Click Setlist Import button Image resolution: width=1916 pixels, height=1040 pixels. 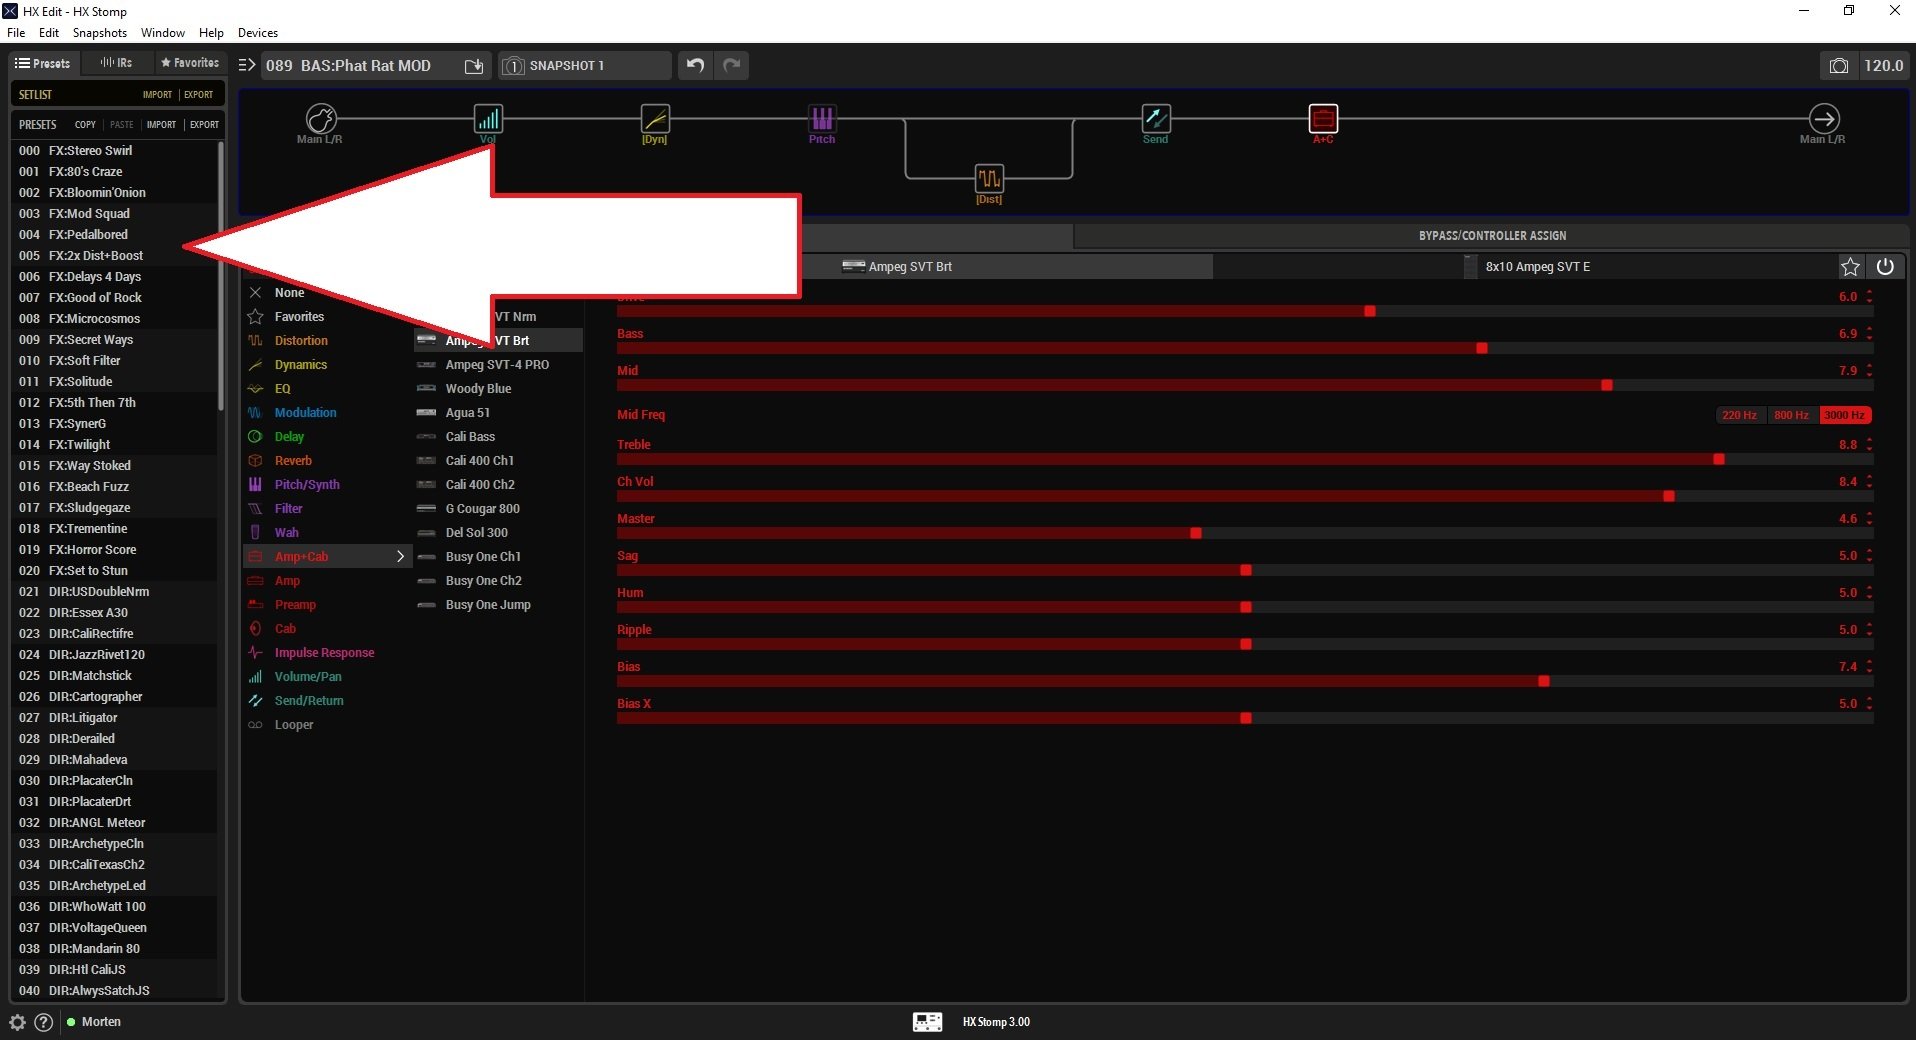tap(157, 95)
